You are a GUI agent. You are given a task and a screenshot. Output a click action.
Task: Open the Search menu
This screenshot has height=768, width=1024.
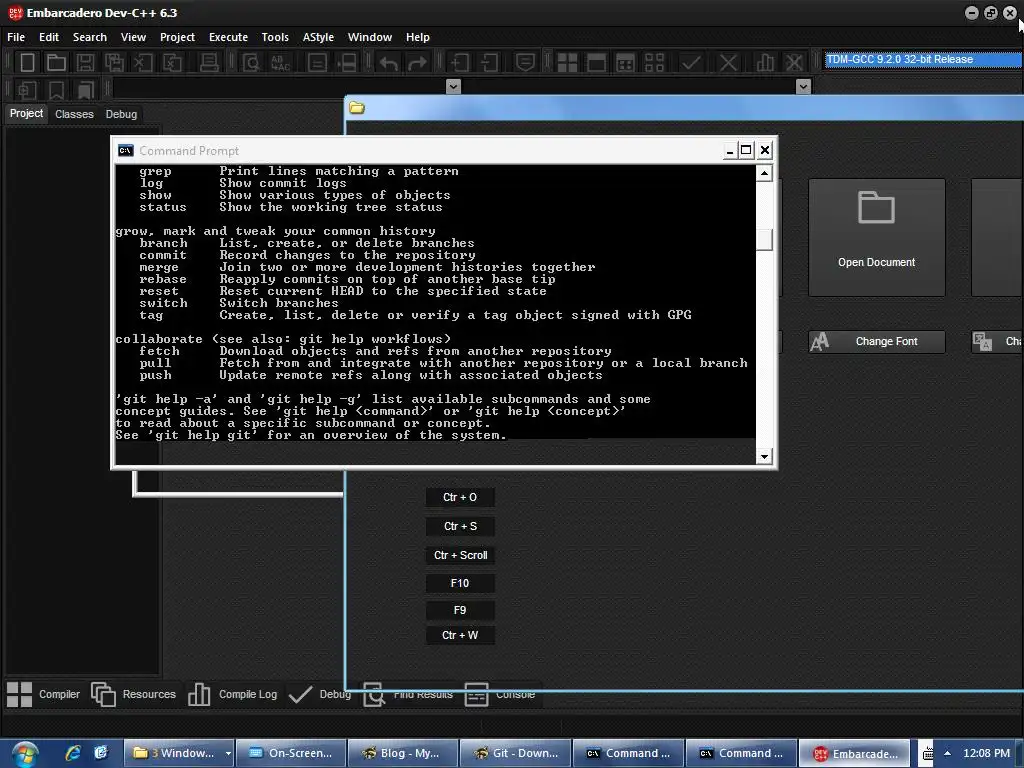[x=89, y=37]
